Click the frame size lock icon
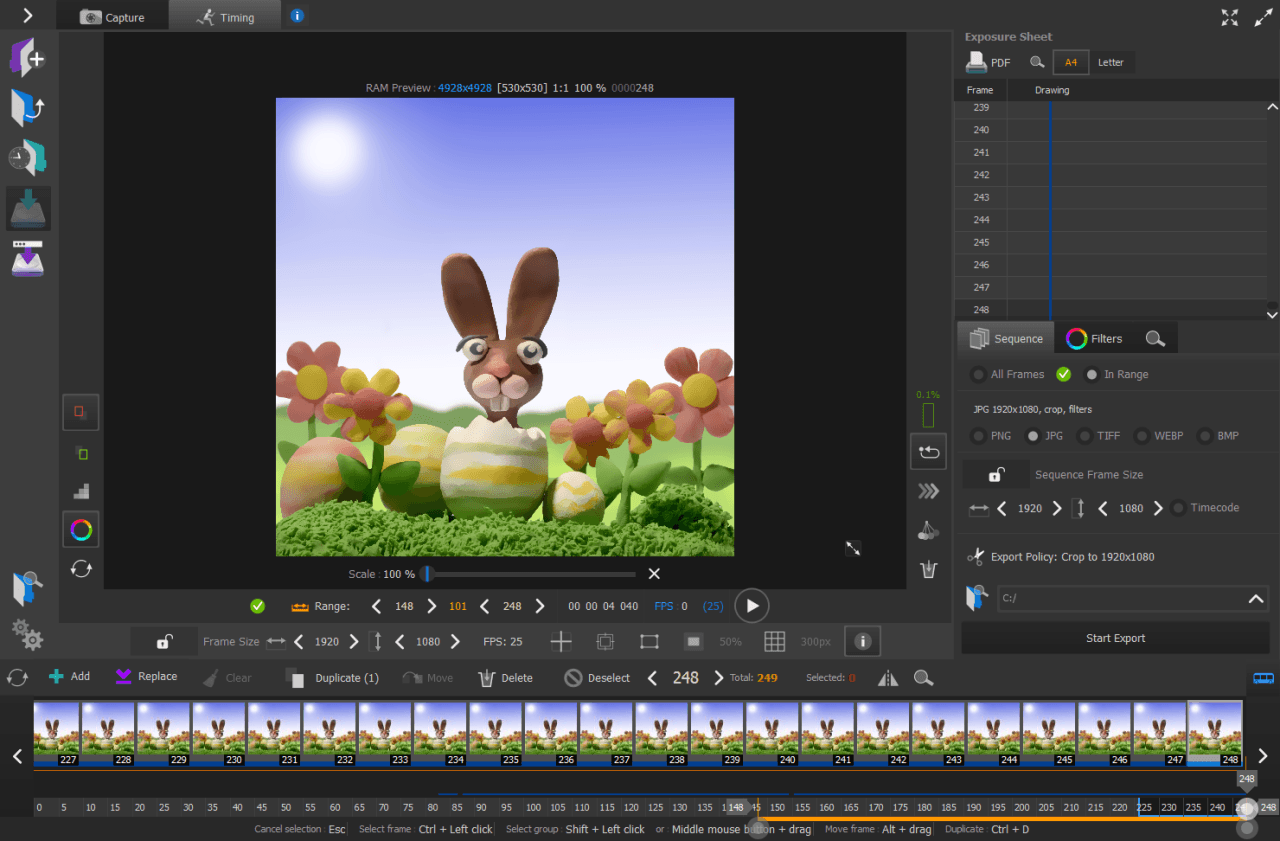Image resolution: width=1280 pixels, height=841 pixels. coord(165,642)
